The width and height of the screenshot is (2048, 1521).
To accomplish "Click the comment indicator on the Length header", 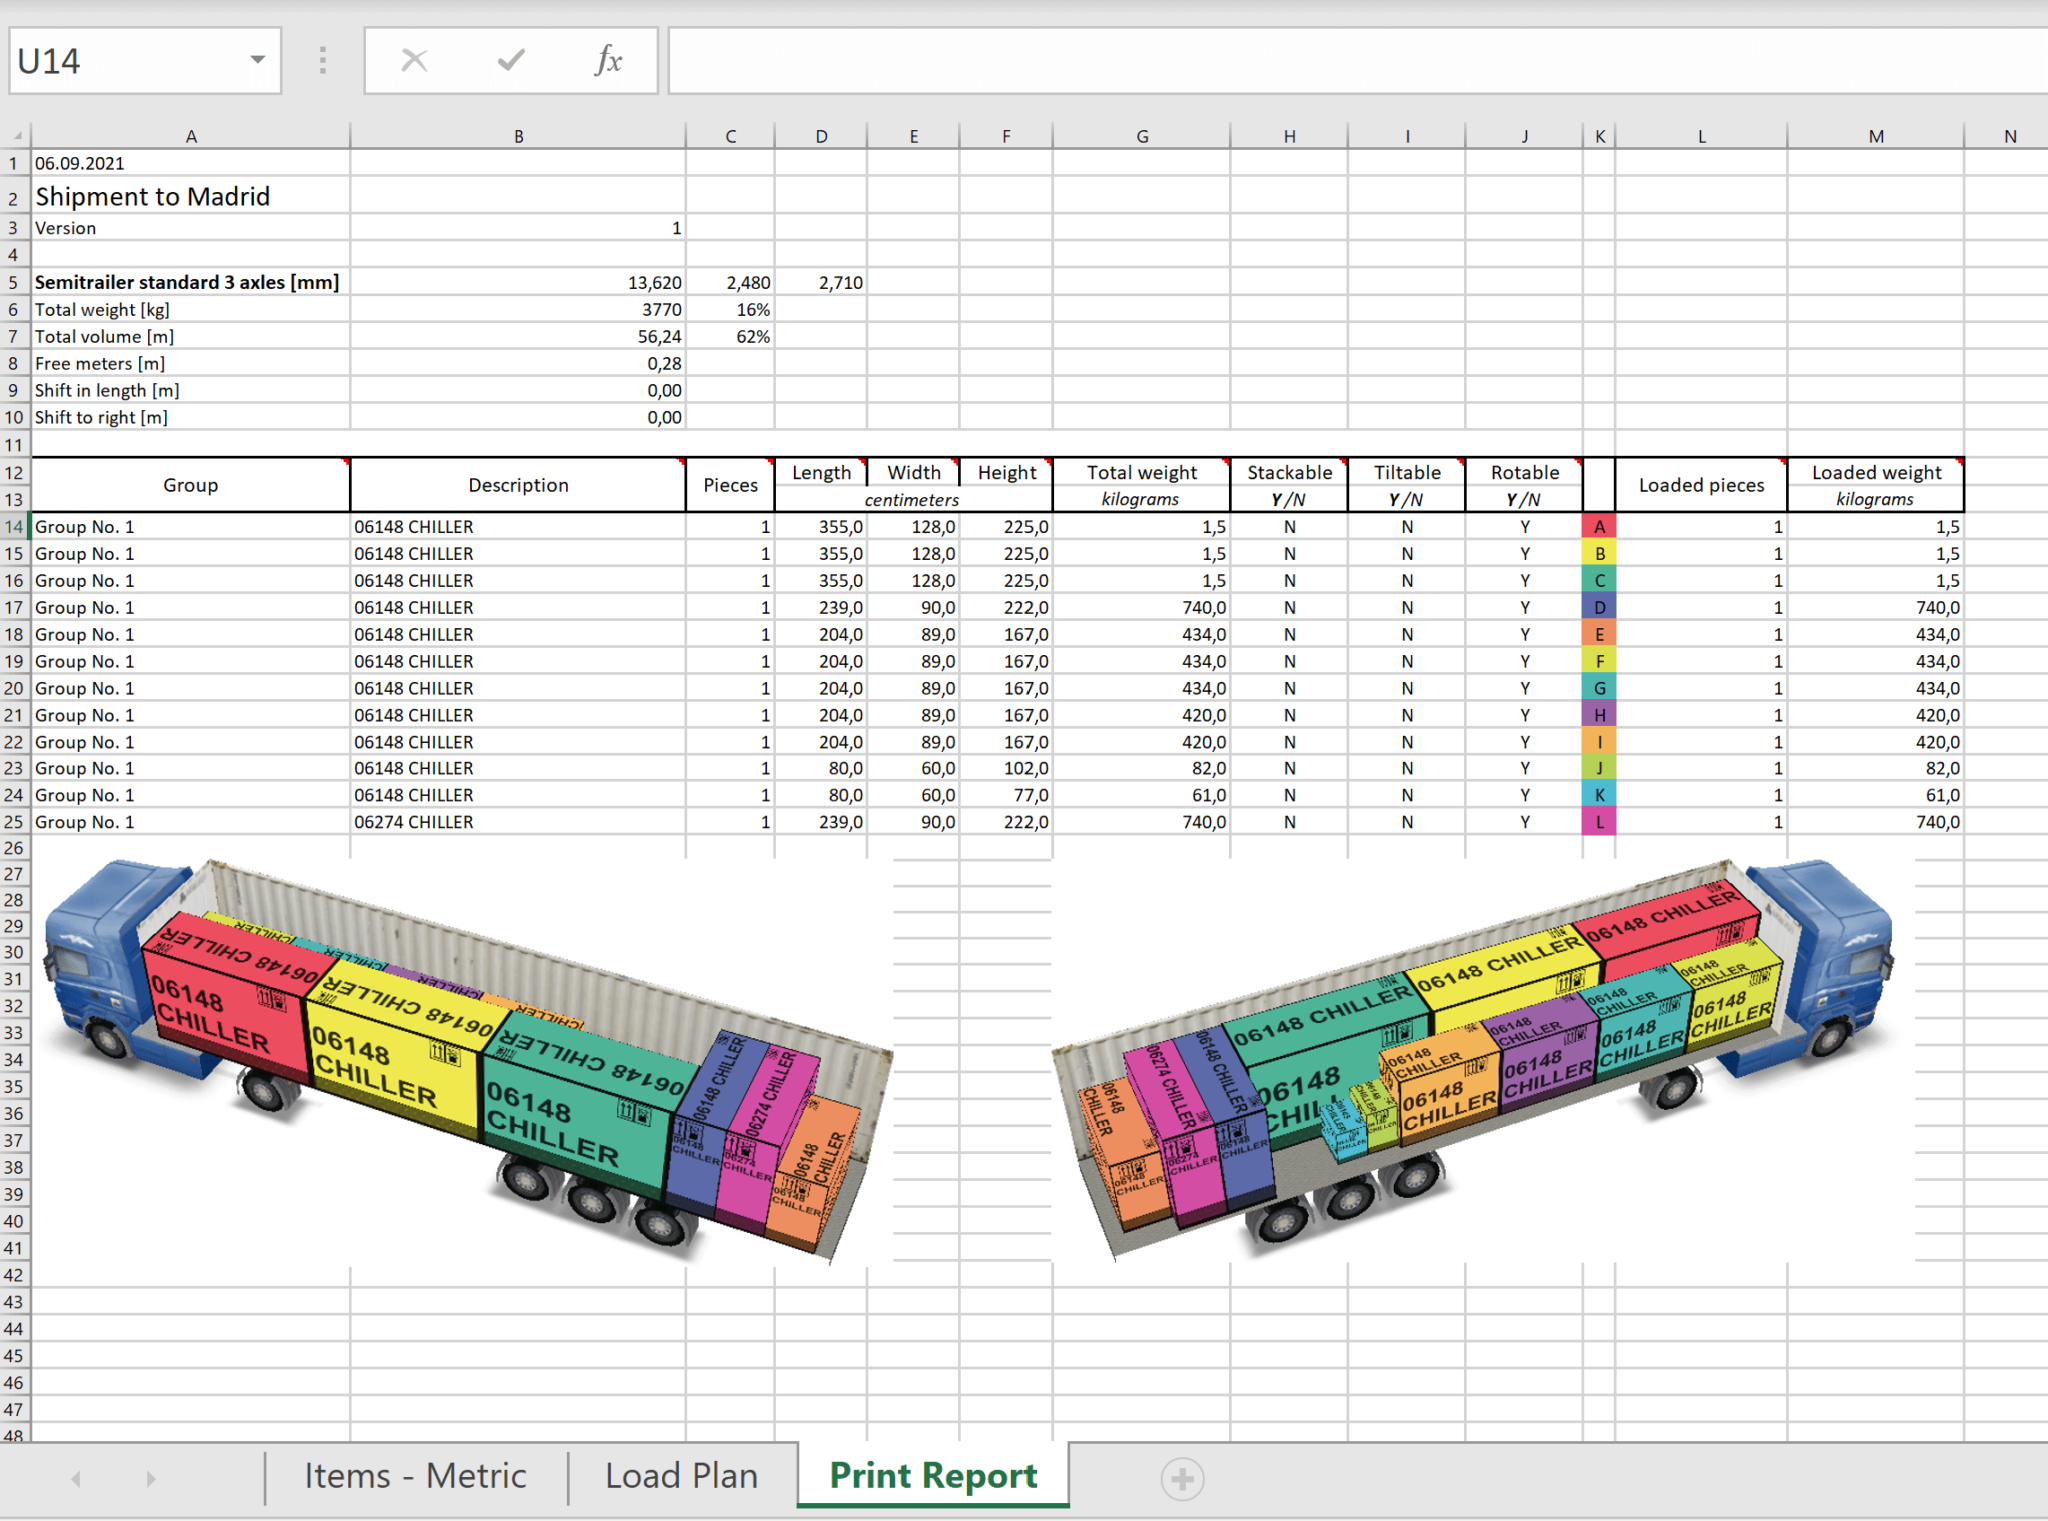I will [x=860, y=464].
